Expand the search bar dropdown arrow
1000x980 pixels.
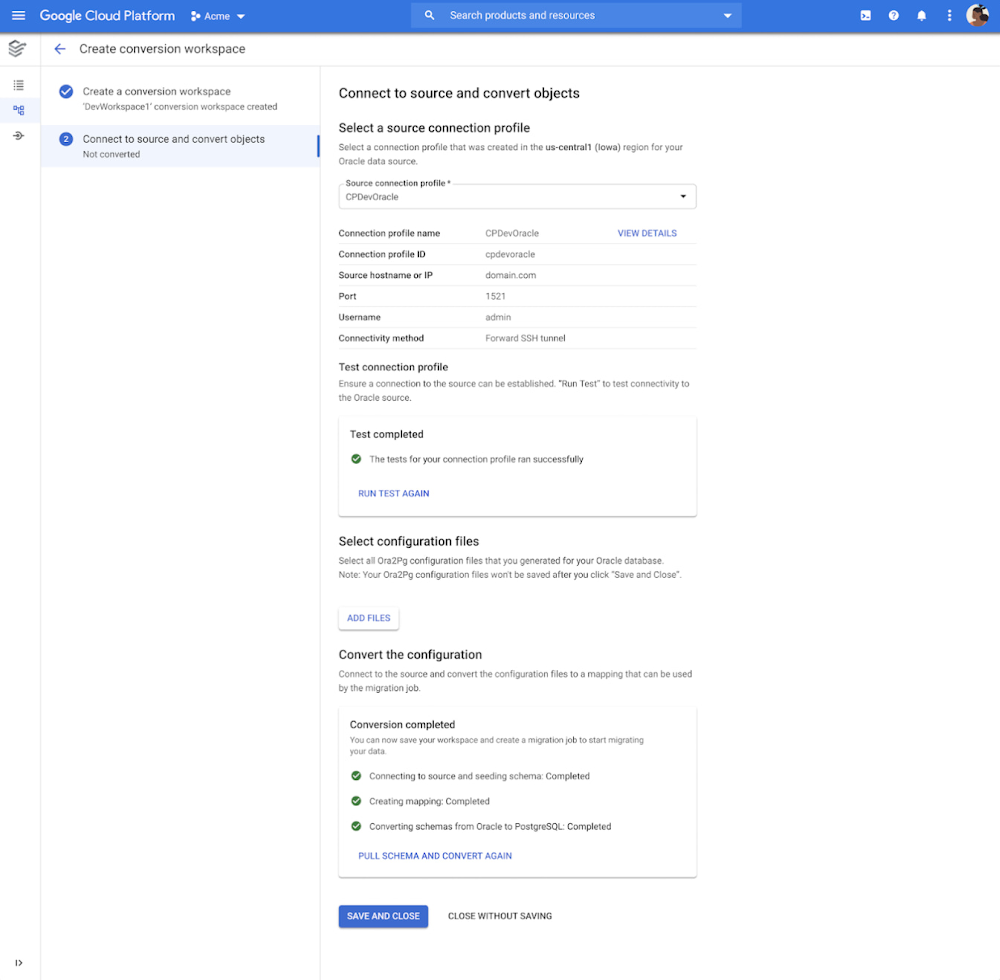click(727, 16)
